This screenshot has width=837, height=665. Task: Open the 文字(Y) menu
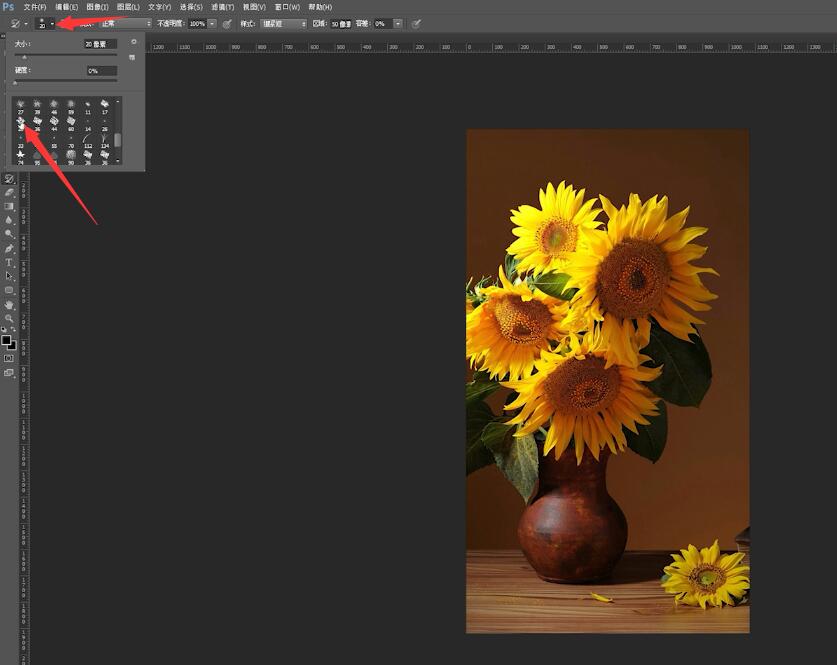coord(160,7)
